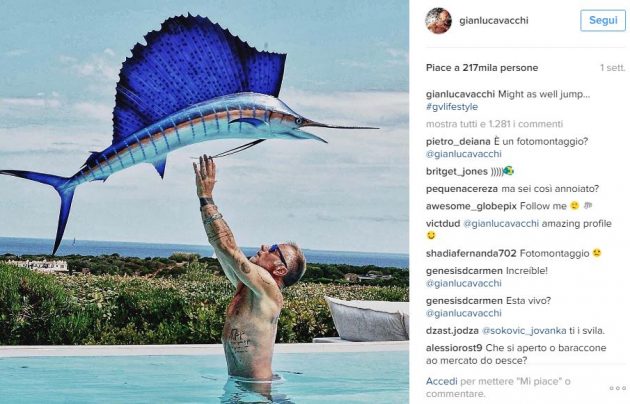
Task: Expand all 1.281 comments
Action: pyautogui.click(x=494, y=124)
